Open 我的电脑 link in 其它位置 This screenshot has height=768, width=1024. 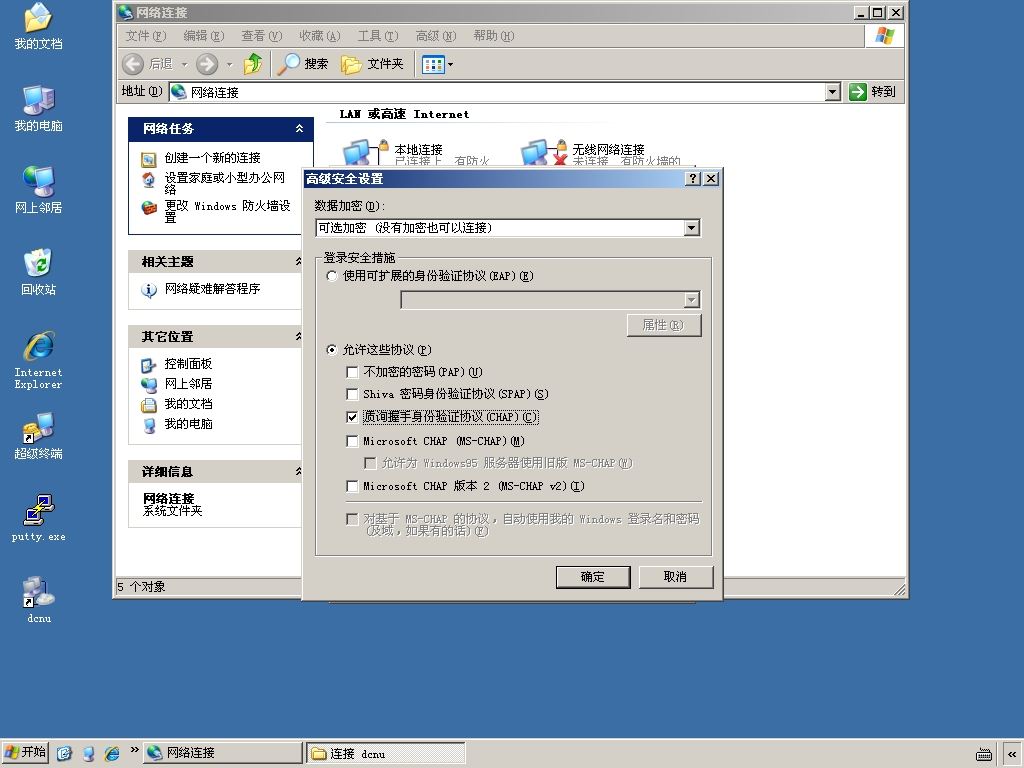[x=188, y=424]
